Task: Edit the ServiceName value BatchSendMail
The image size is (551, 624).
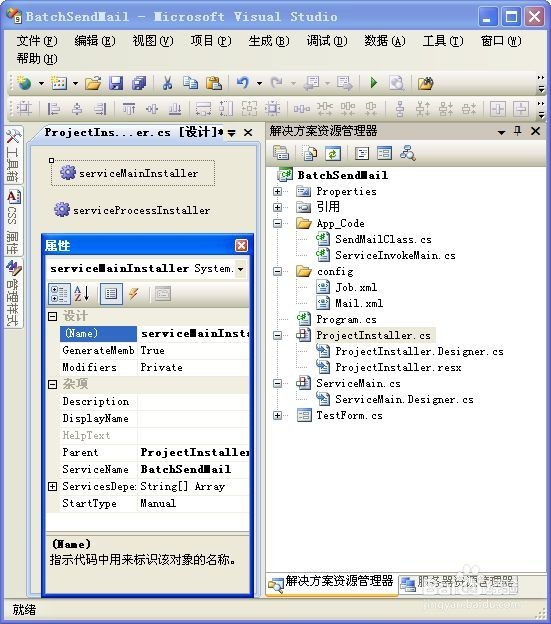Action: coord(193,469)
